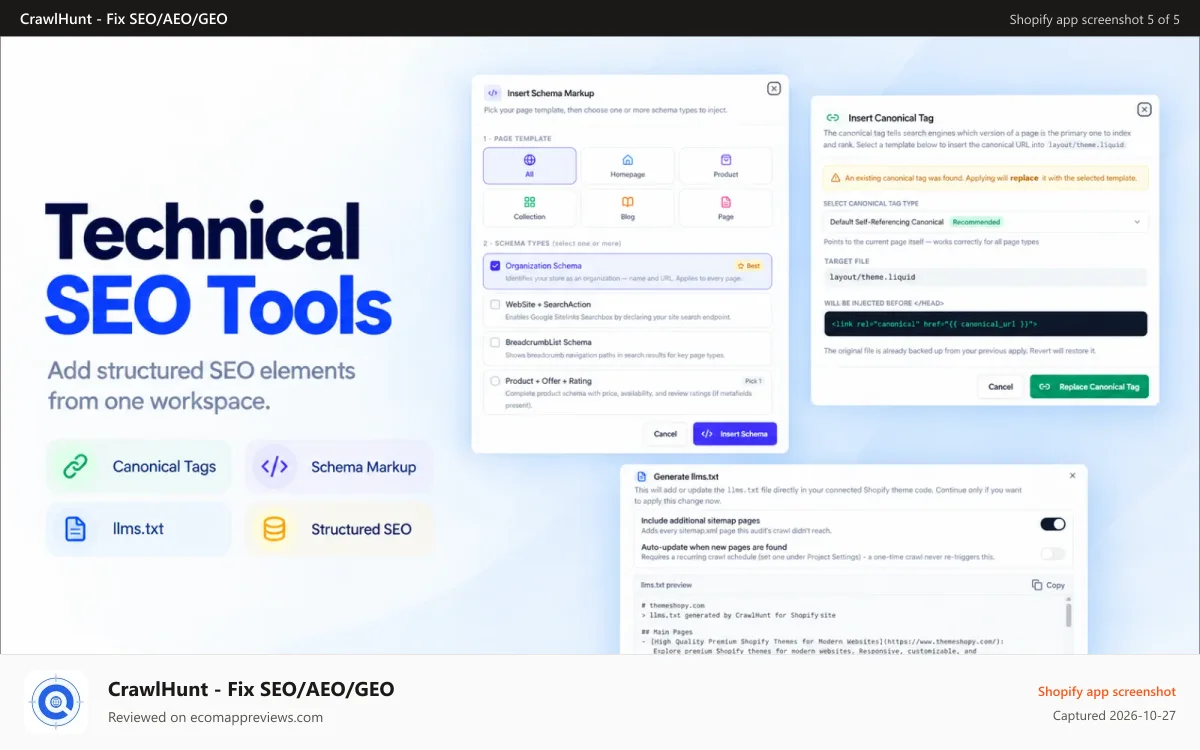Click the Schema Markup feature chip label
The width and height of the screenshot is (1200, 750).
click(x=363, y=467)
